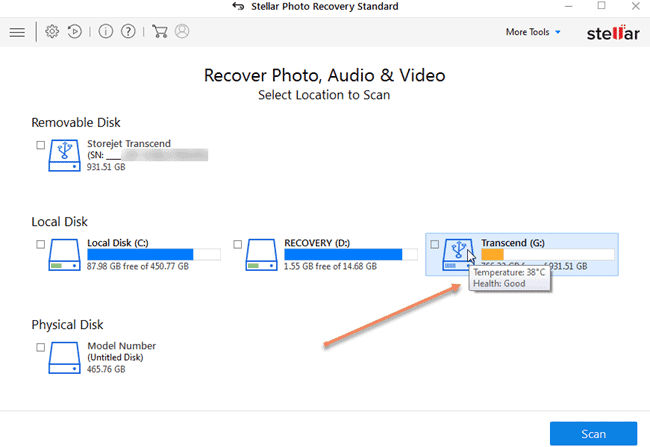Close the Stellar Photo Recovery window

click(635, 6)
